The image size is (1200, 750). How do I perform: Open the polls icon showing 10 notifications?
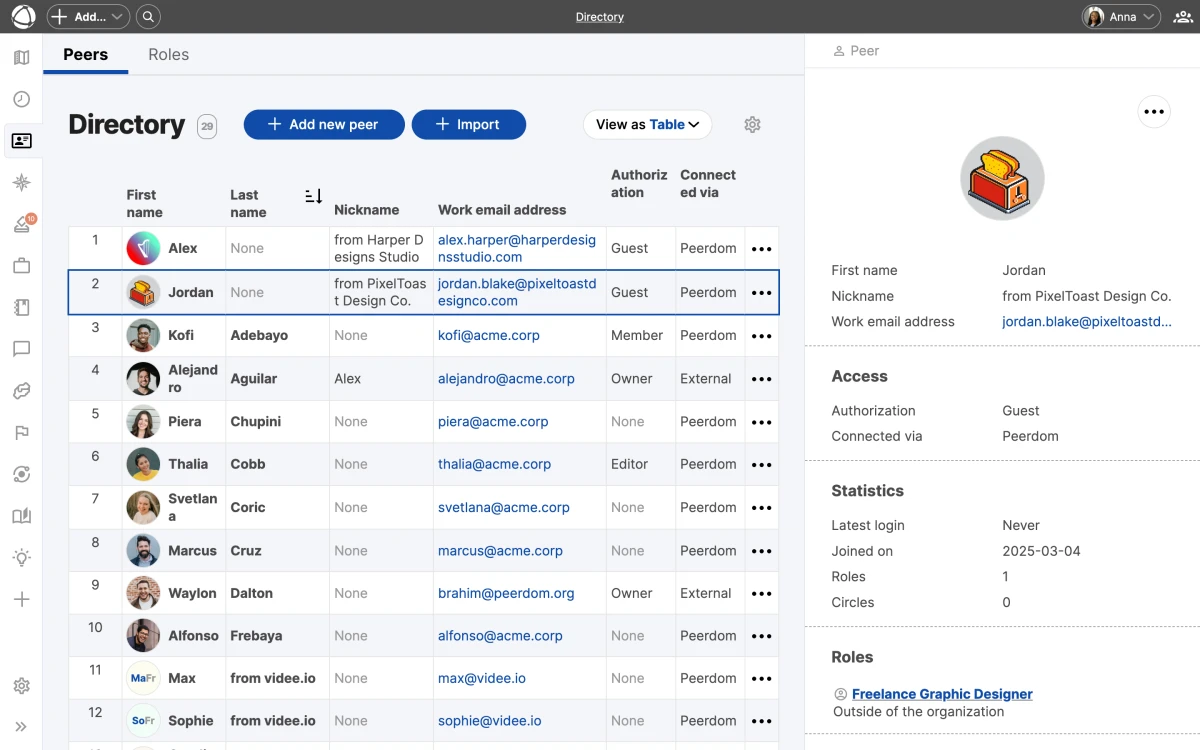point(21,224)
